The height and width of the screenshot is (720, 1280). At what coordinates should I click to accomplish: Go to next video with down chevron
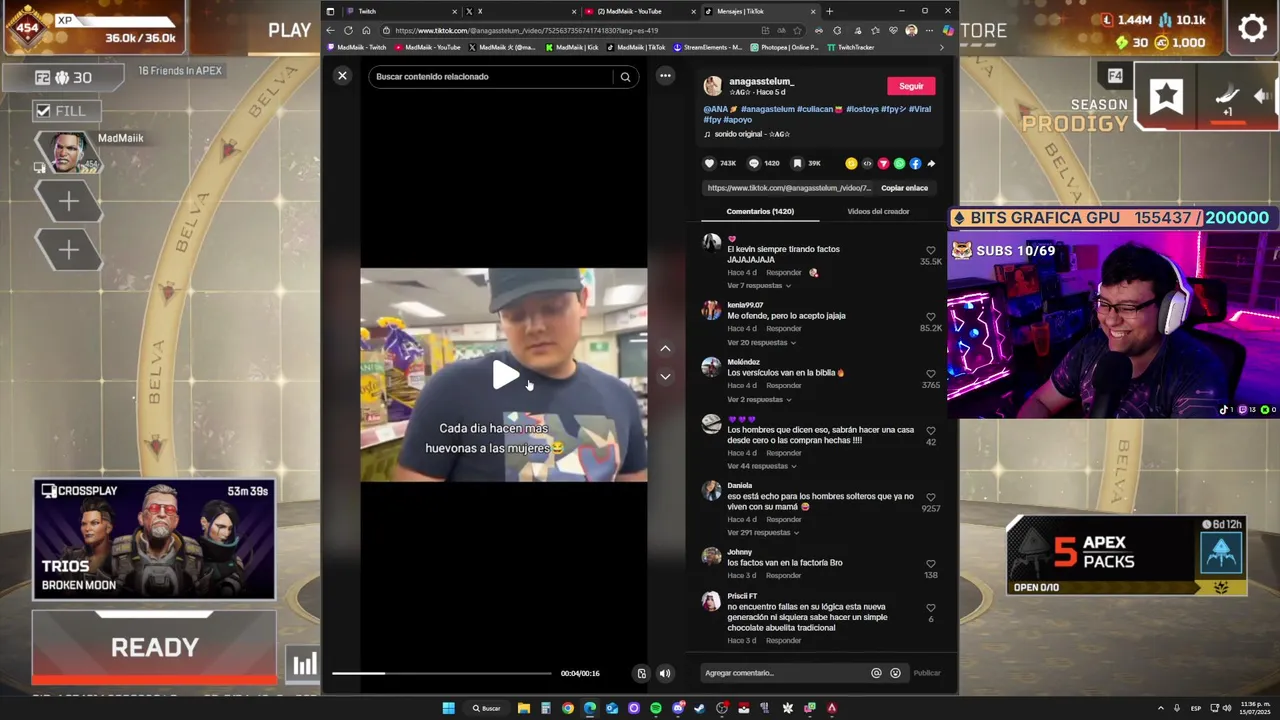click(x=665, y=376)
